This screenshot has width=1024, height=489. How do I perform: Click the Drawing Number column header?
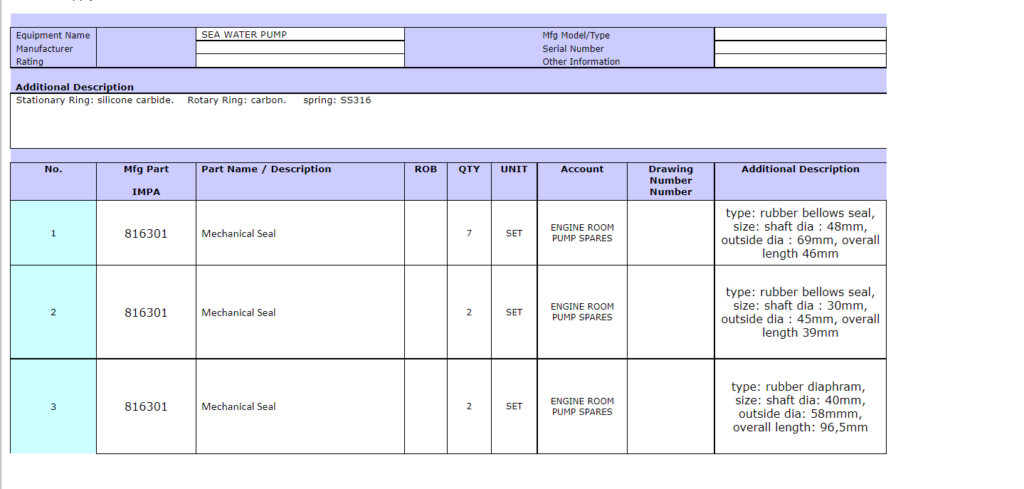click(x=670, y=180)
